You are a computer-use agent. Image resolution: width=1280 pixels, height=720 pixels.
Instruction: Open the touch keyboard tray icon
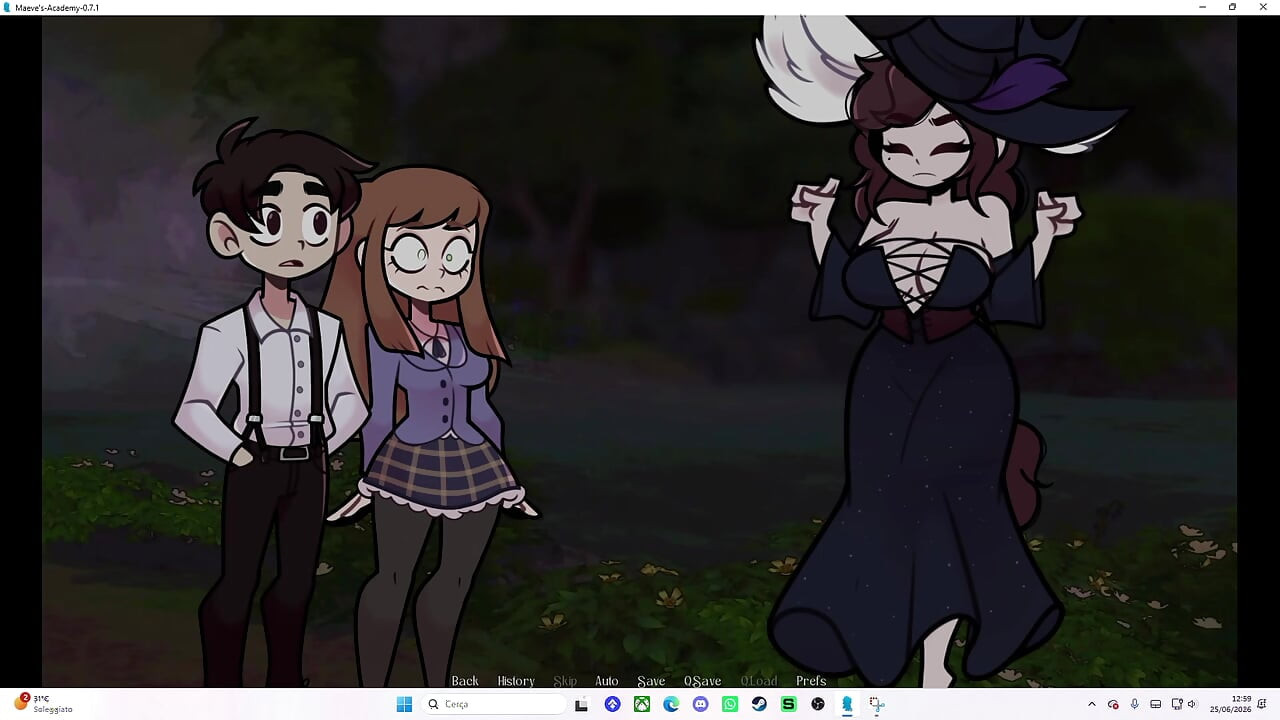click(1155, 704)
